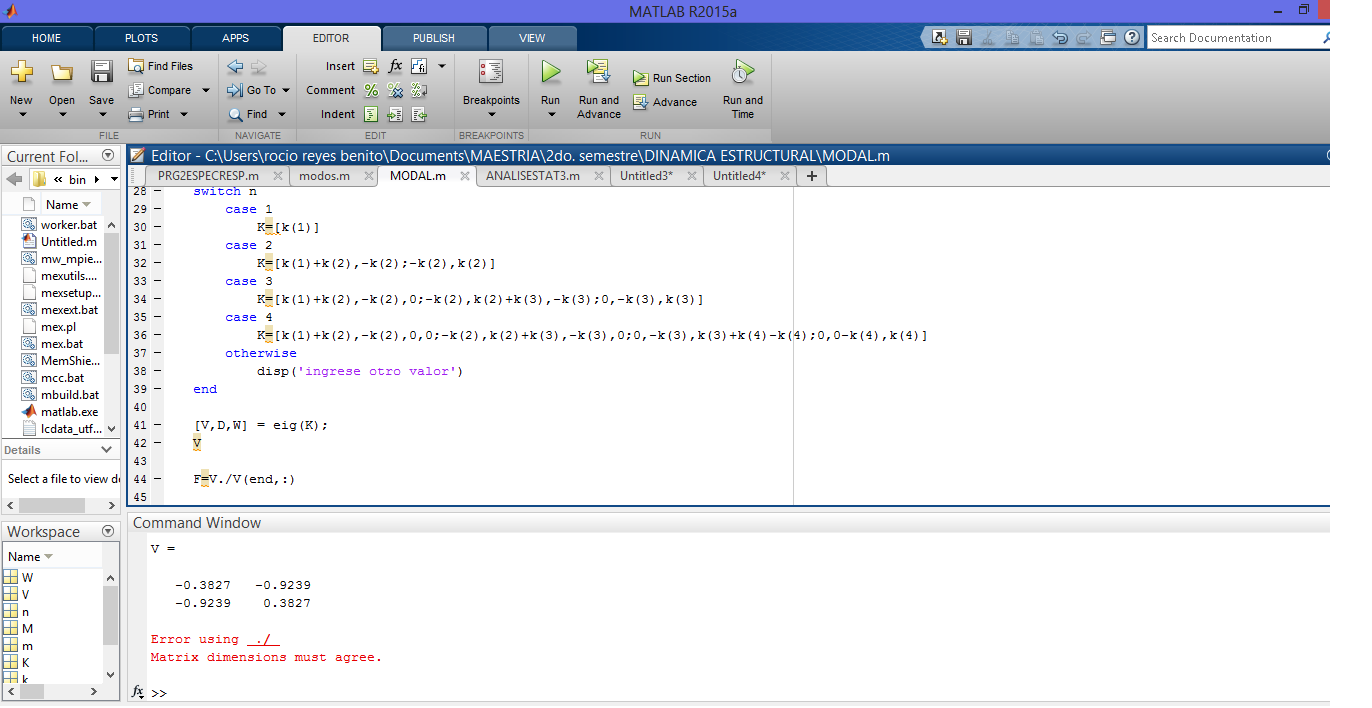Image resolution: width=1372 pixels, height=708 pixels.
Task: Open Current Folder panel actions menu
Action: coord(108,156)
